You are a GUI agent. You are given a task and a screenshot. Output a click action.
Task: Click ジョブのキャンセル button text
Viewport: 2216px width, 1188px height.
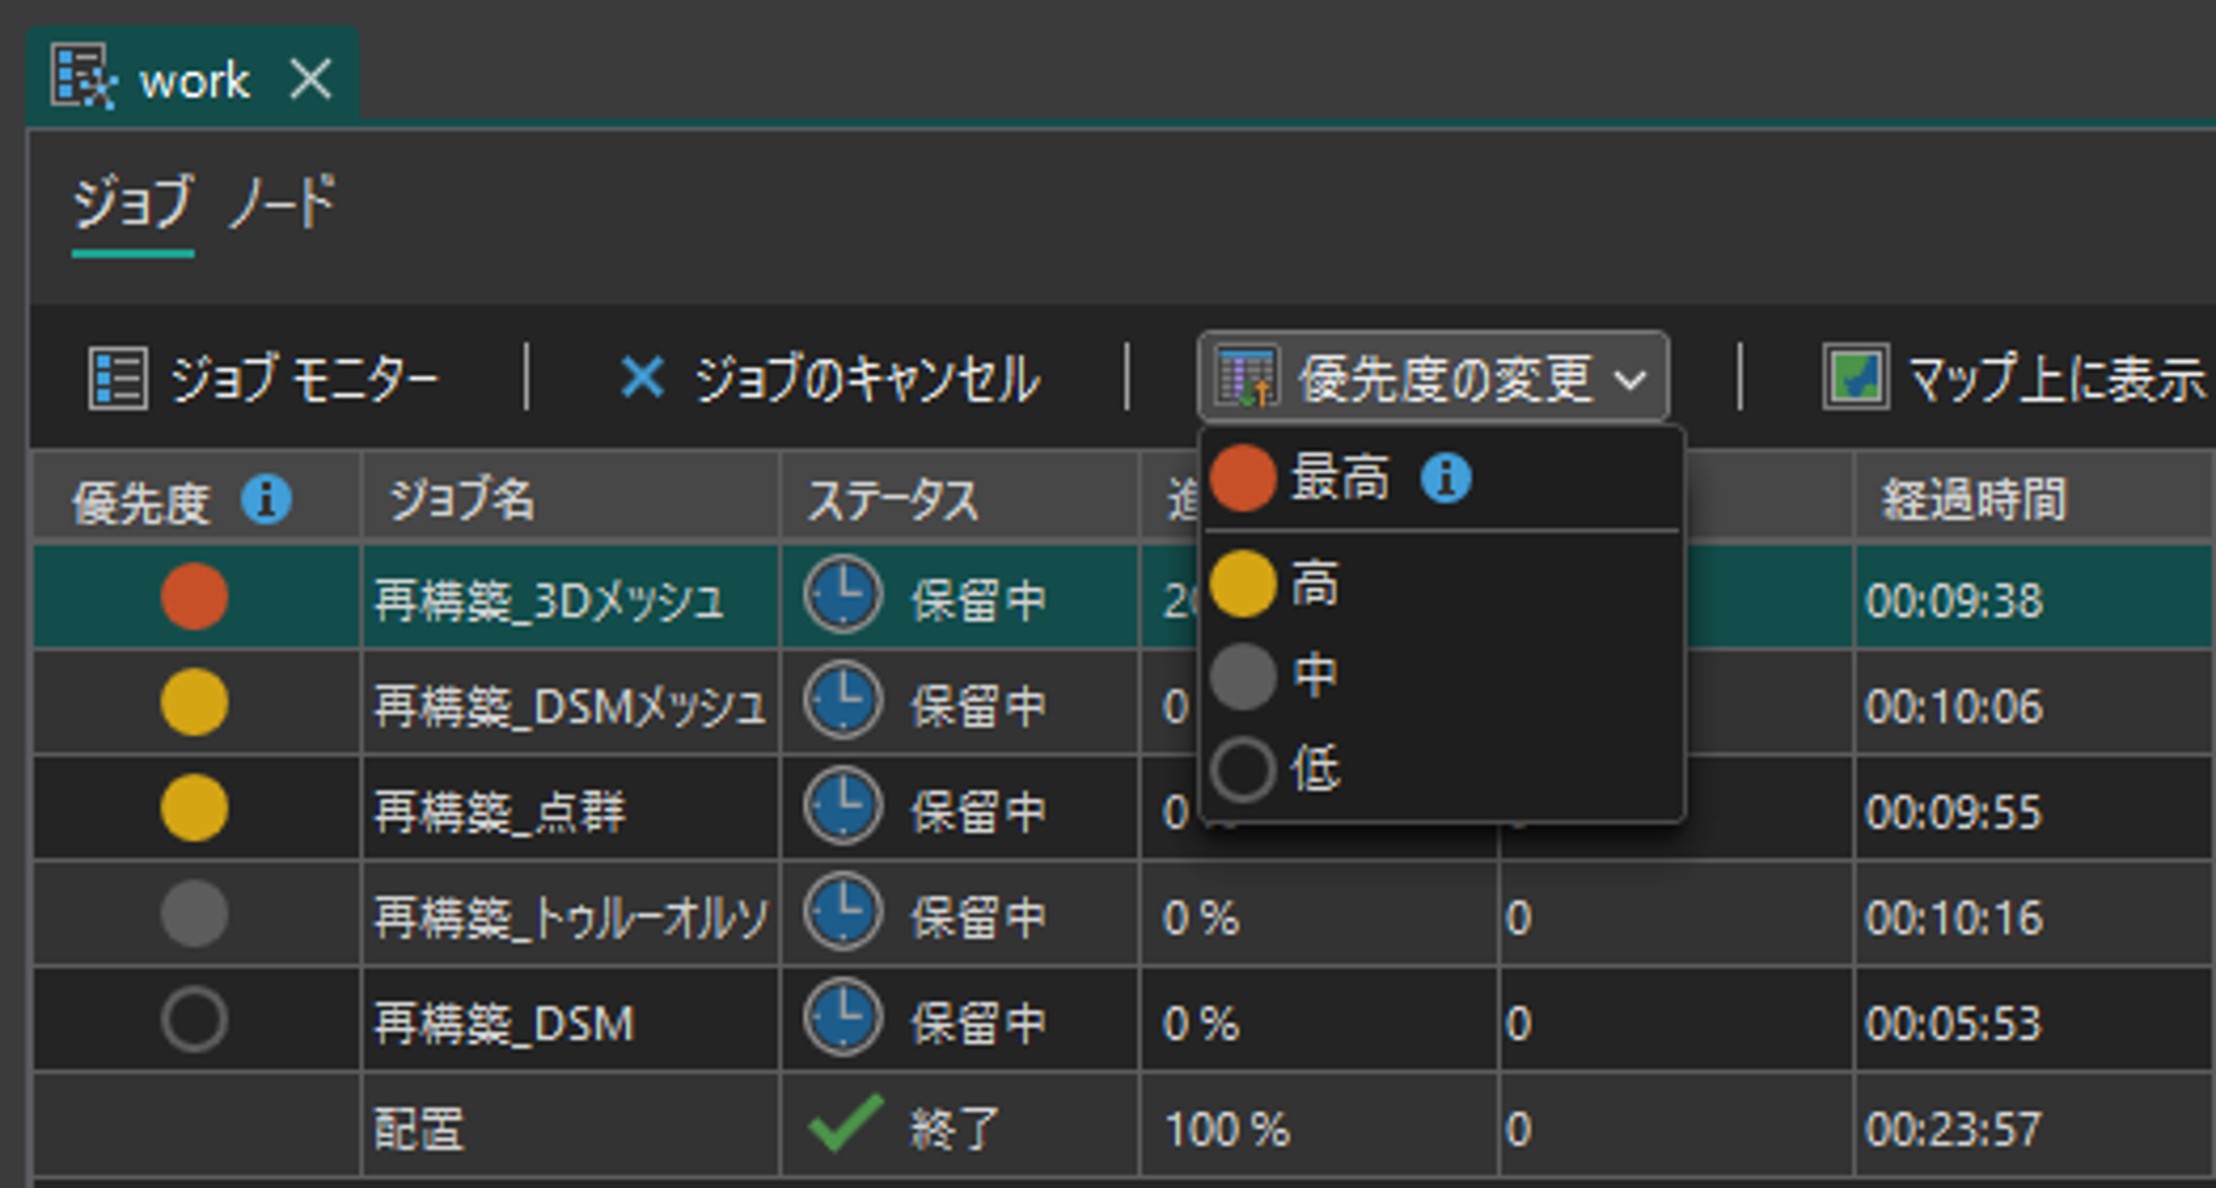(x=866, y=380)
